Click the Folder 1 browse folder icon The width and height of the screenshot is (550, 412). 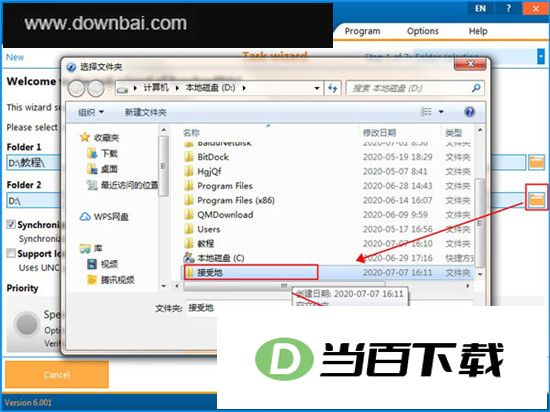coord(536,162)
